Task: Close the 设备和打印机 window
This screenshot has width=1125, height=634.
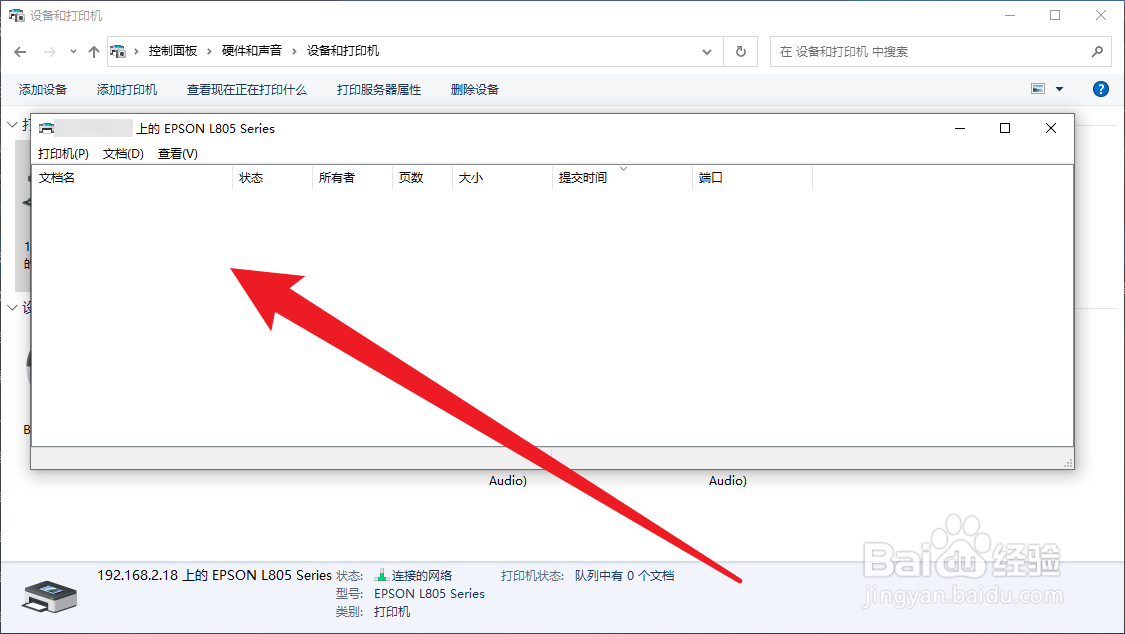Action: click(x=1101, y=15)
